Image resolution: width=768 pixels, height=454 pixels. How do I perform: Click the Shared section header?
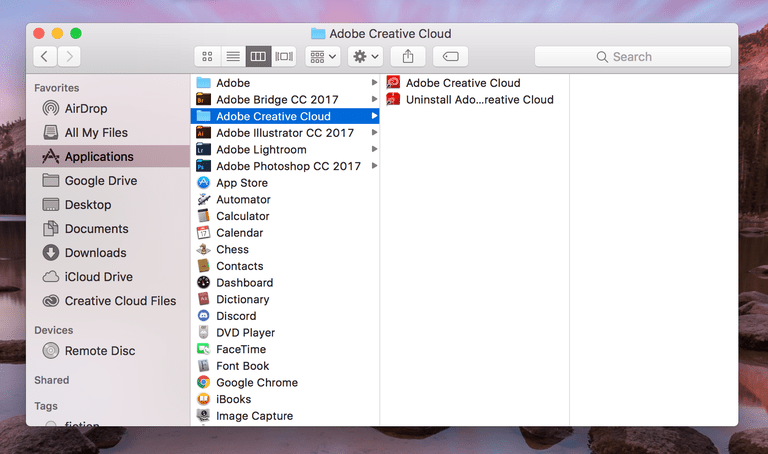(x=51, y=380)
